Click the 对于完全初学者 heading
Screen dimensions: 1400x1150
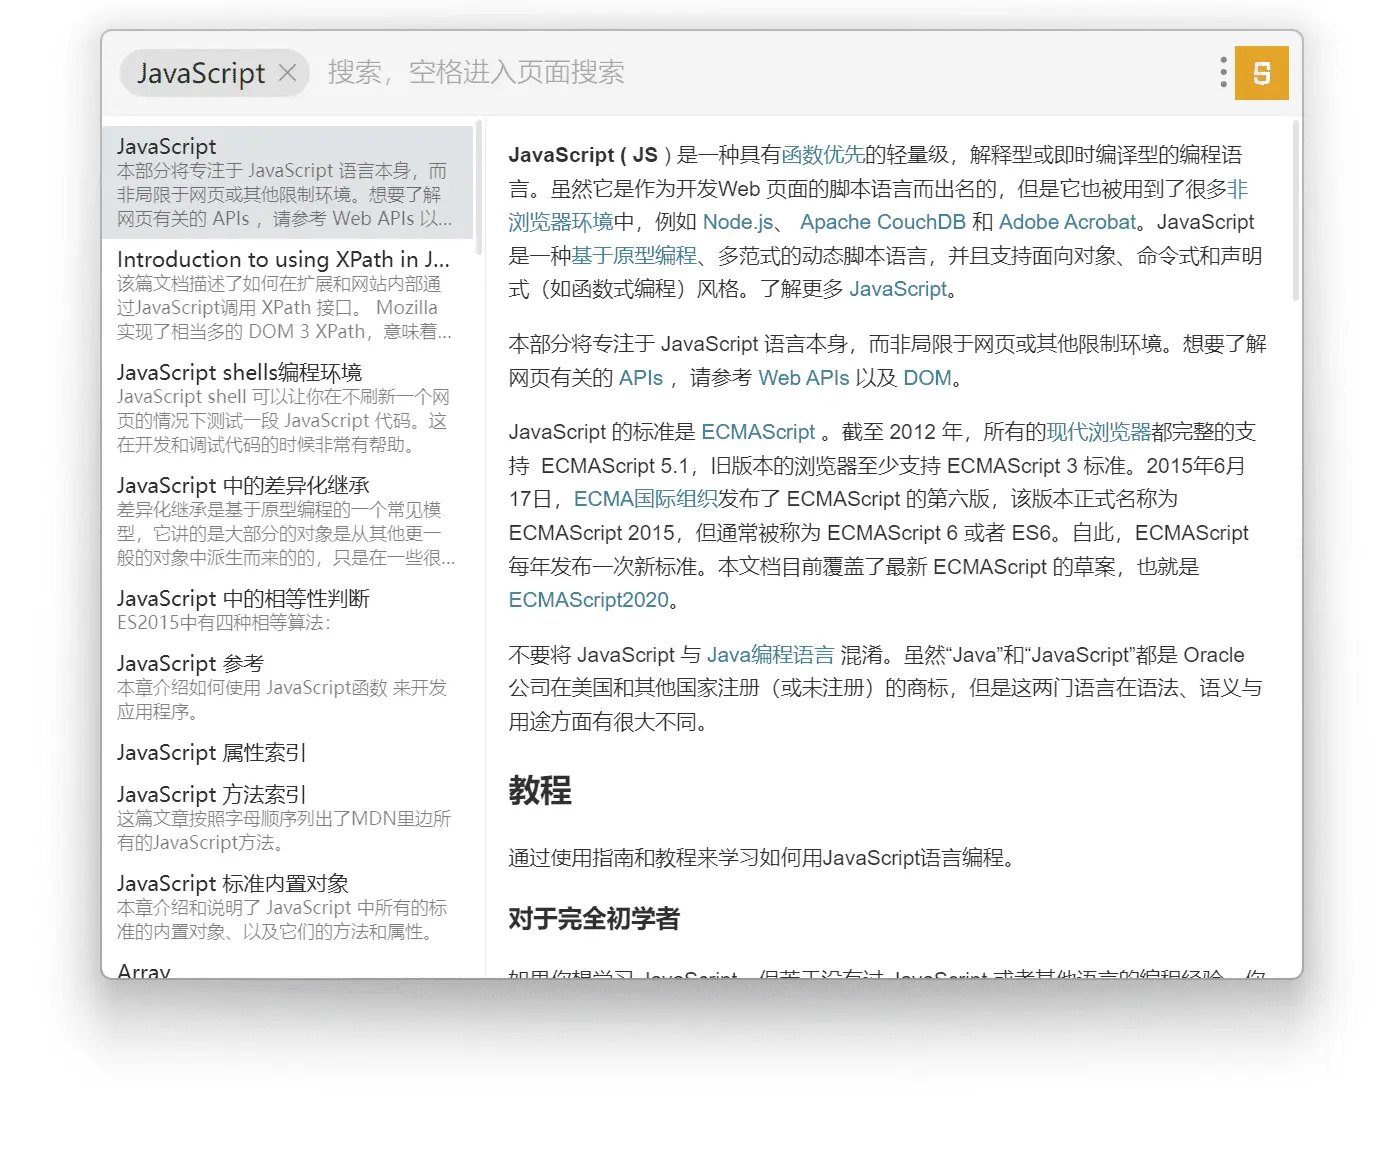coord(594,919)
